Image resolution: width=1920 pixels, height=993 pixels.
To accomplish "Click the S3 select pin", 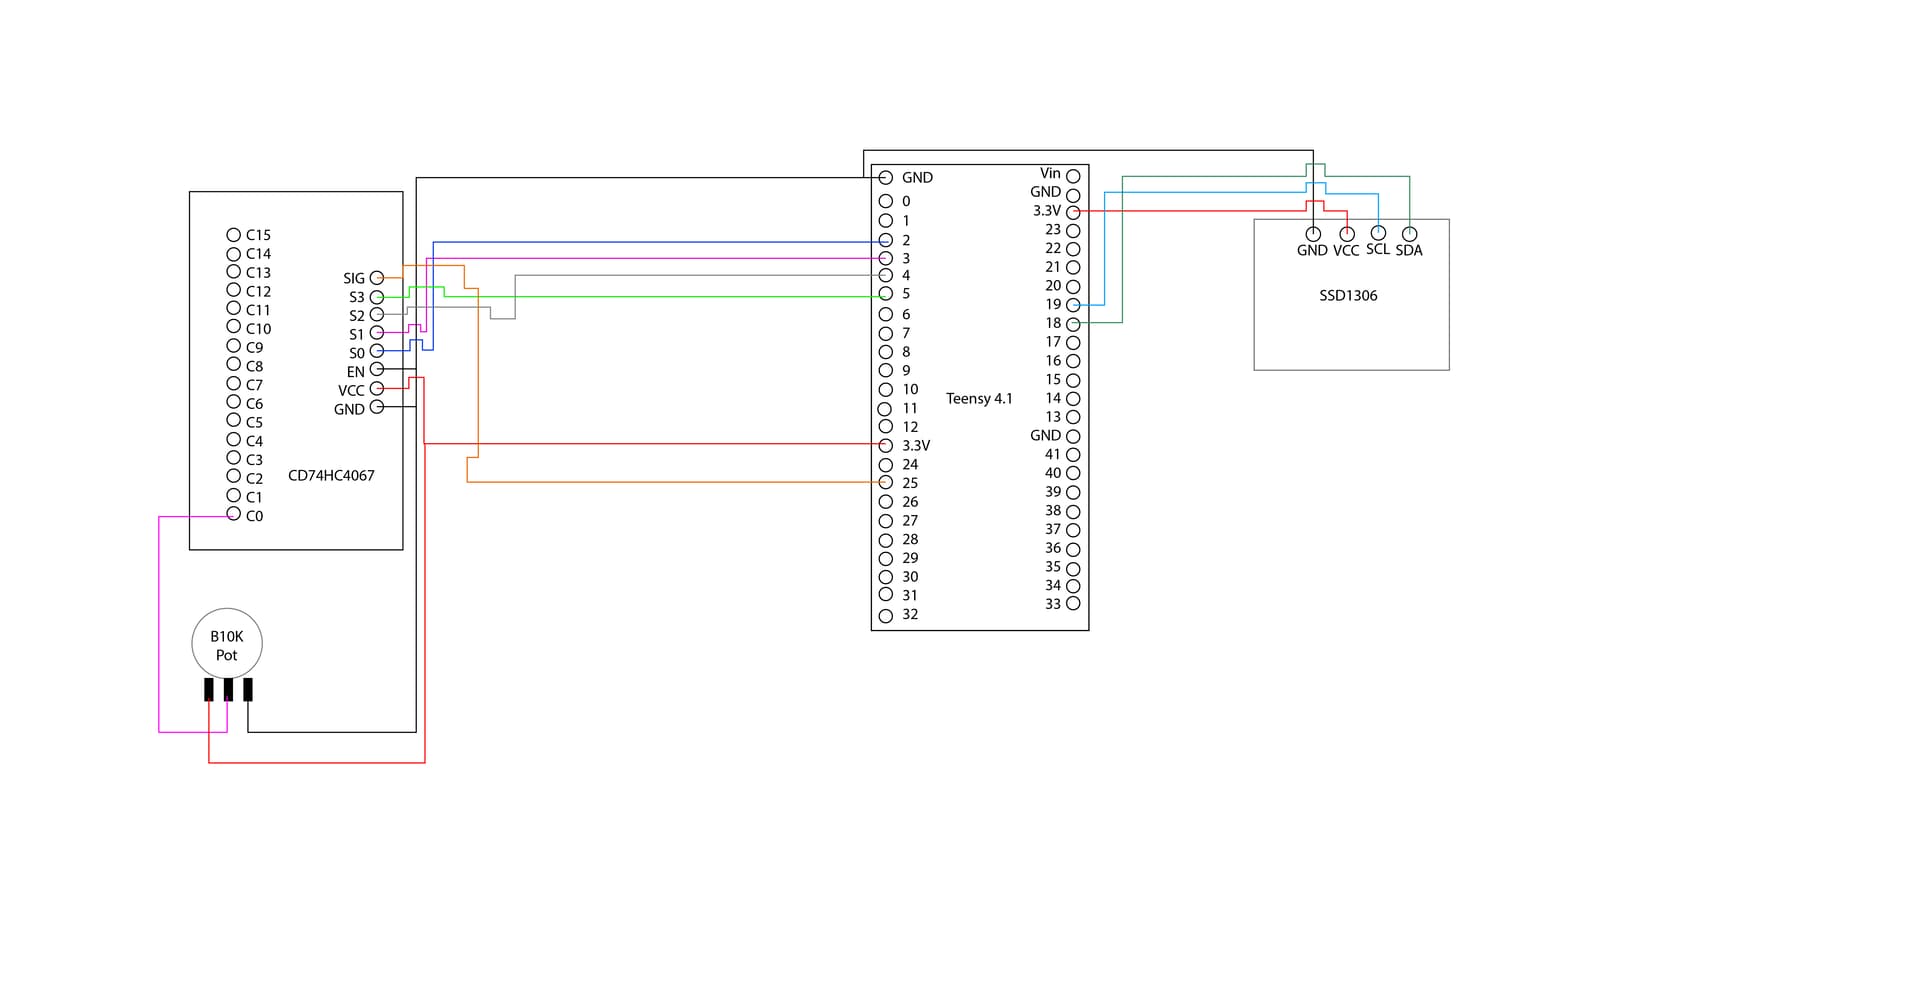I will (376, 296).
